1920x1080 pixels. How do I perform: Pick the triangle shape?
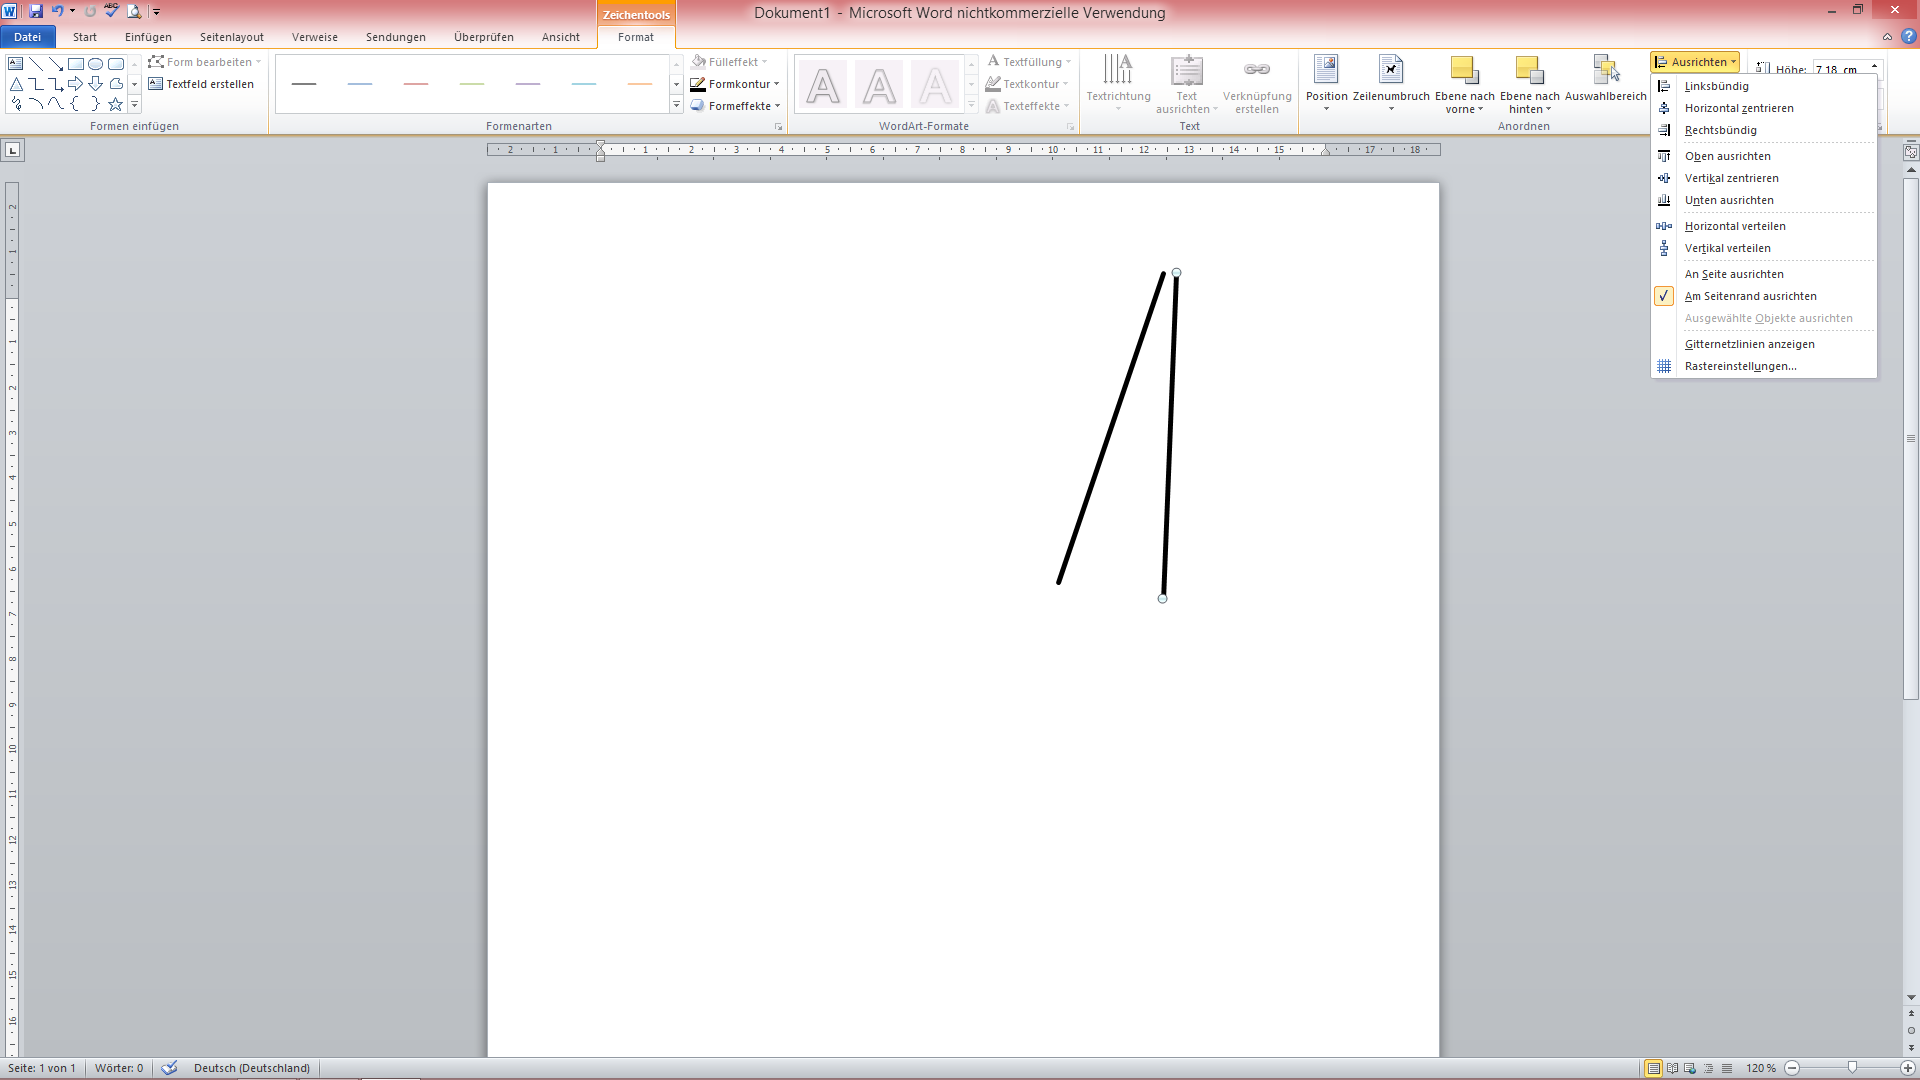16,84
